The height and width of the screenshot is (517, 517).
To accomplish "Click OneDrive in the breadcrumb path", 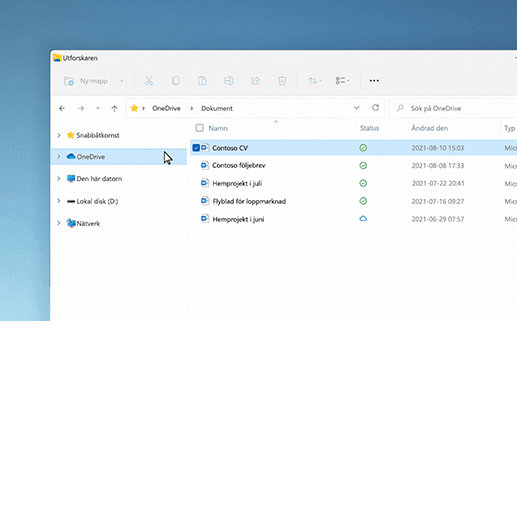I will [166, 108].
